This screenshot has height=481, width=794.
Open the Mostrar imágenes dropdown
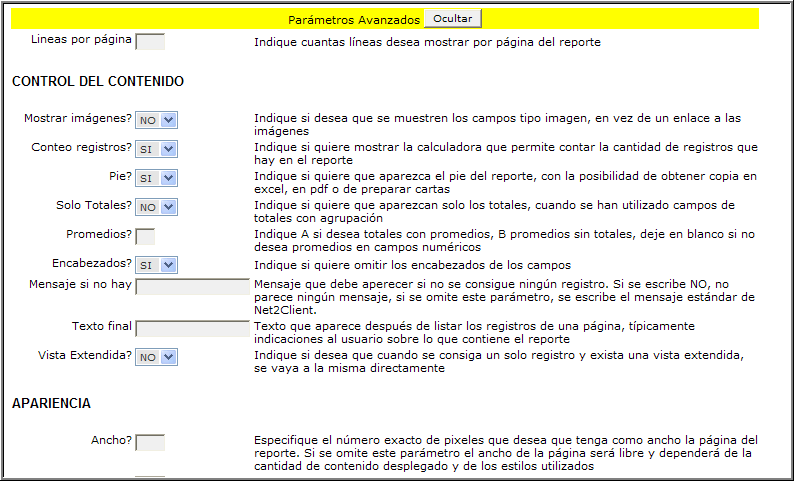(x=156, y=120)
